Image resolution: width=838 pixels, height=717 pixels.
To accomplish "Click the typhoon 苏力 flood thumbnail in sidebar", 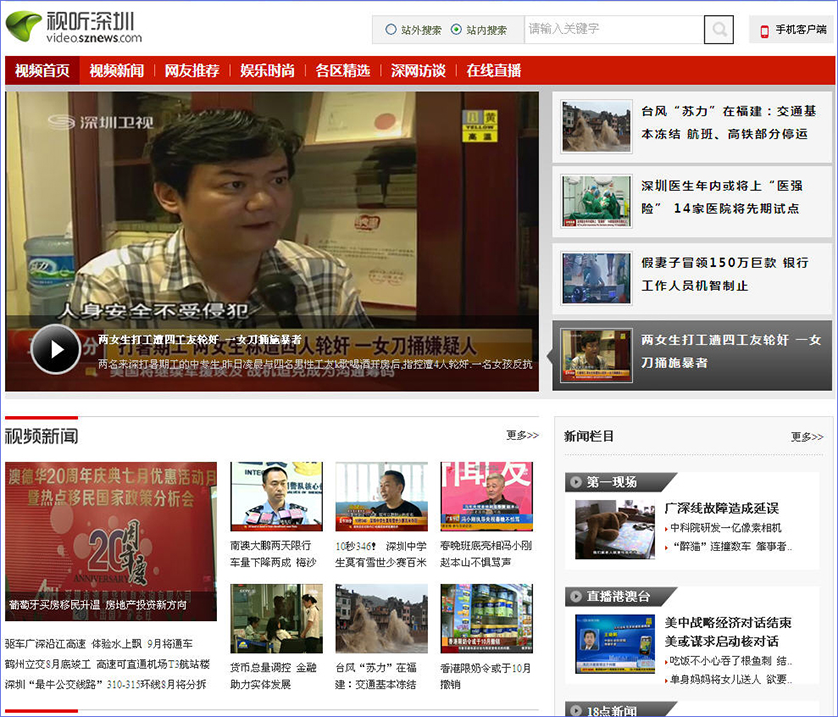I will coord(596,126).
